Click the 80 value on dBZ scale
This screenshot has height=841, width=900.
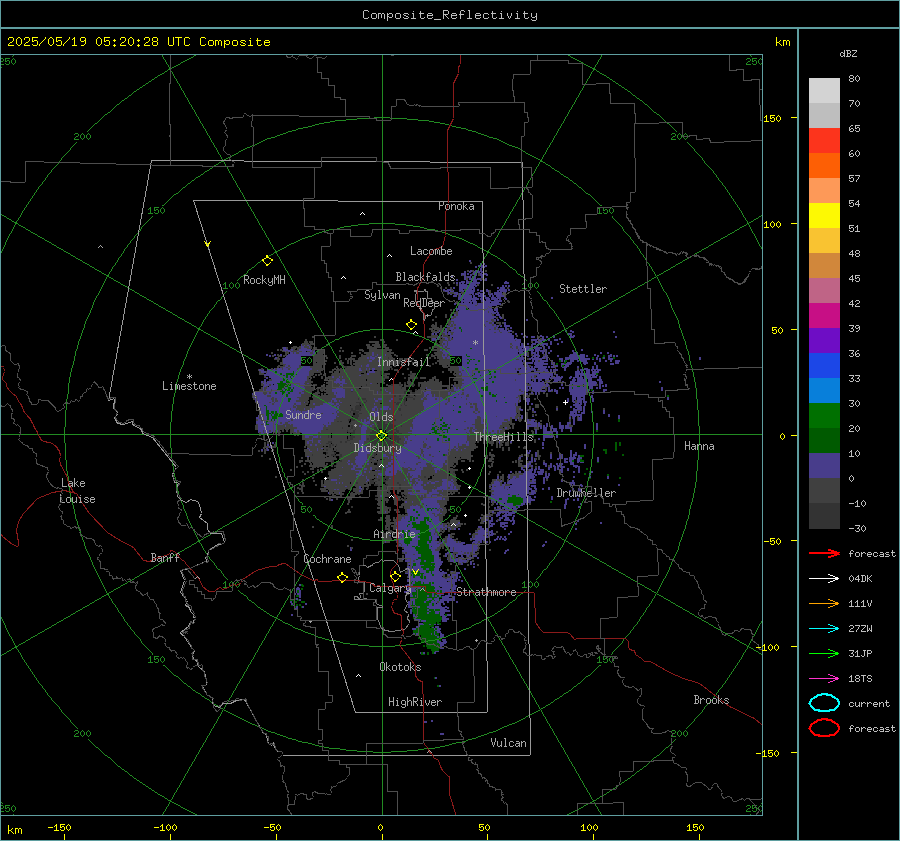click(x=854, y=79)
